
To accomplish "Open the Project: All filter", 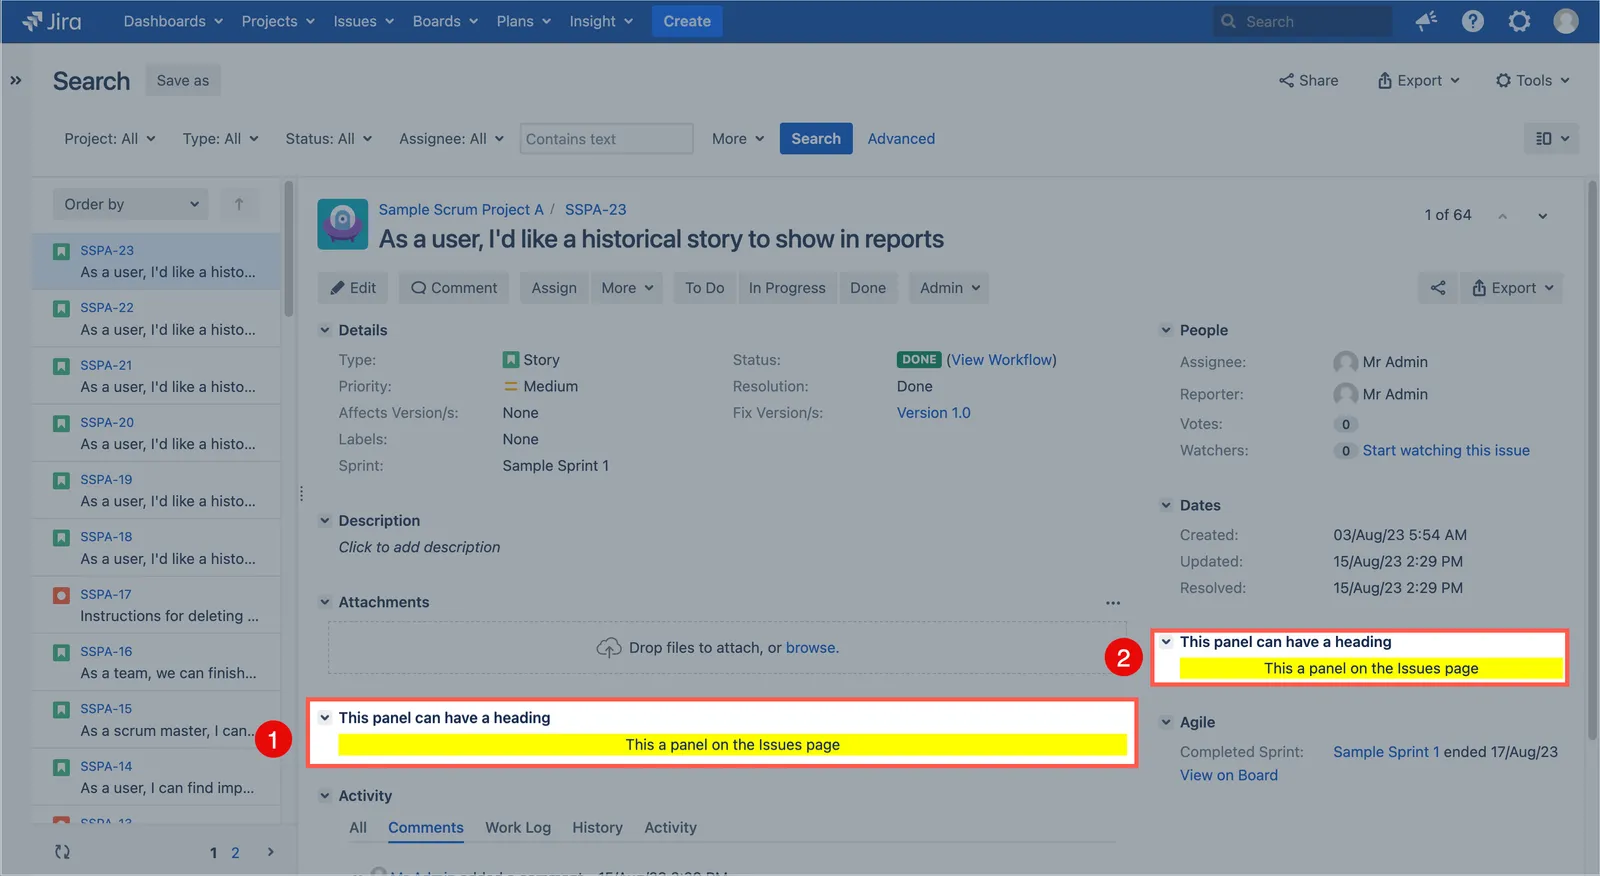I will pos(110,139).
